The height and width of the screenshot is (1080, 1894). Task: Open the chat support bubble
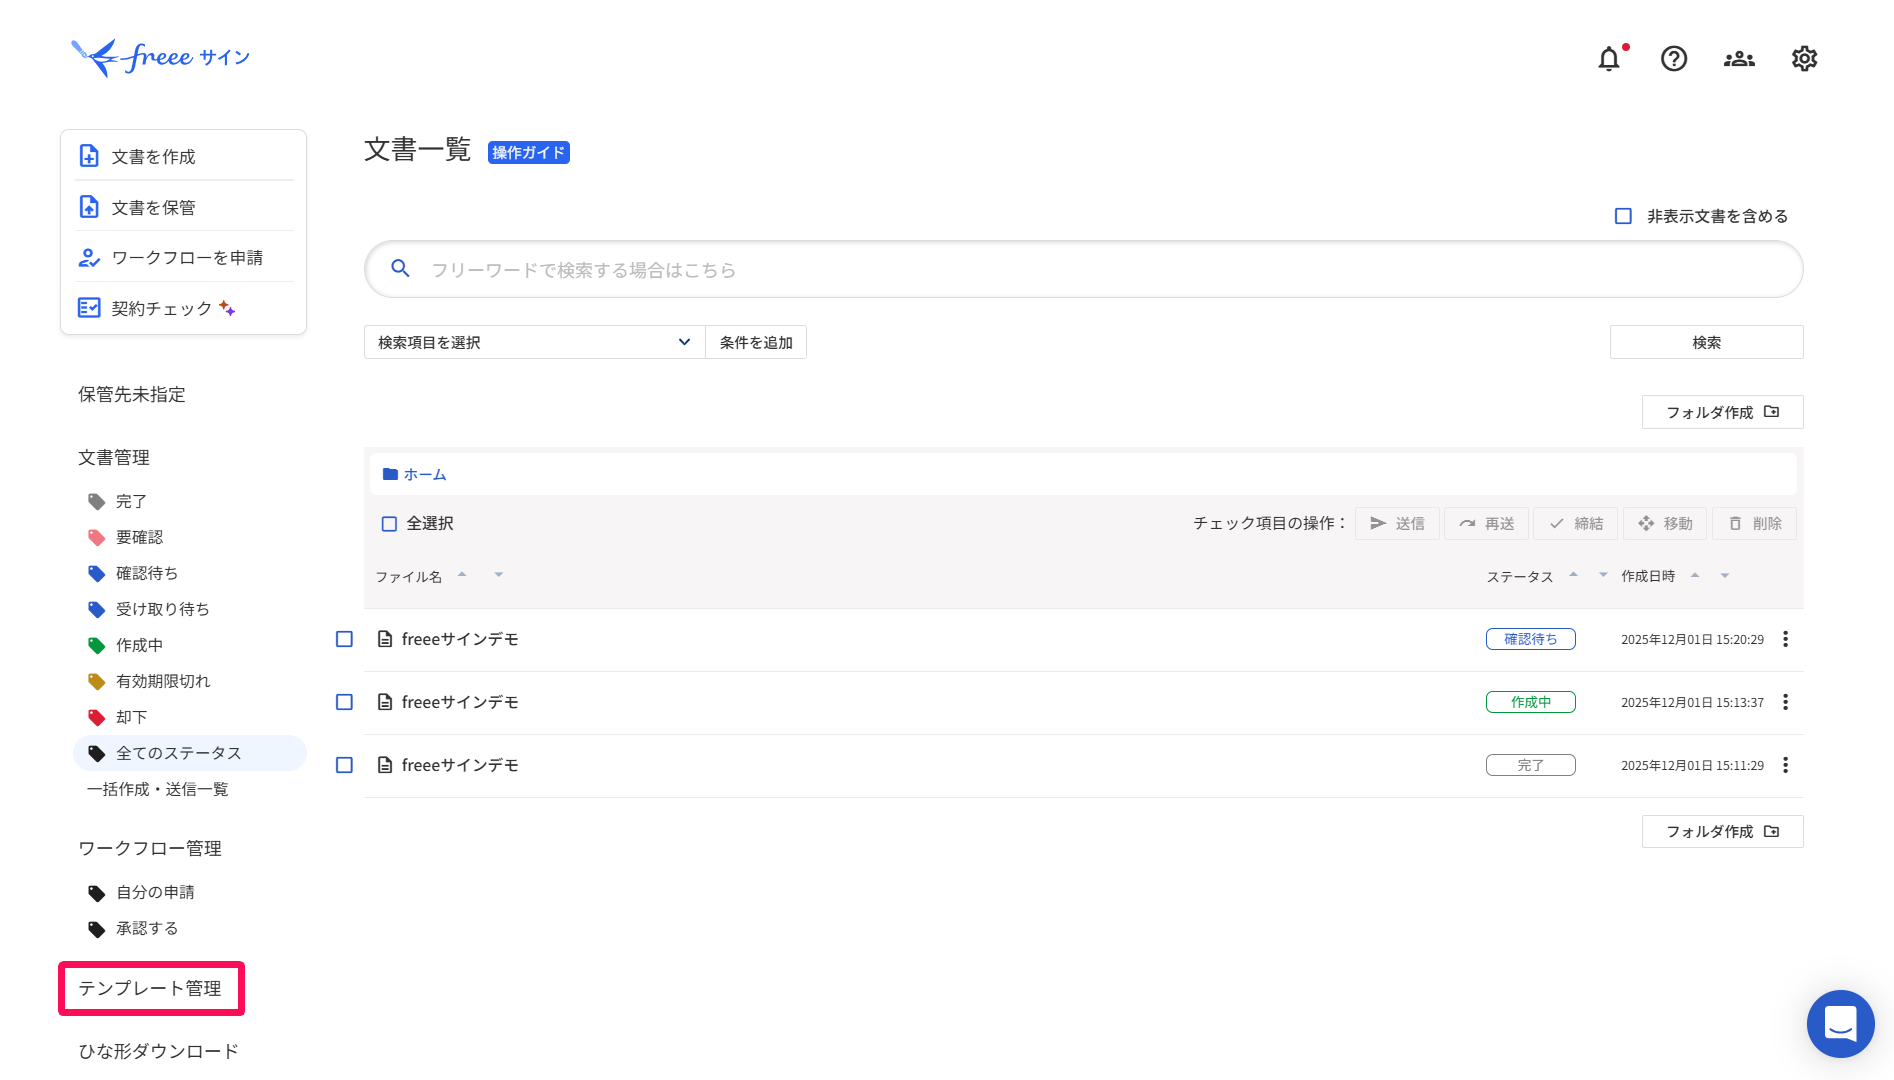[x=1840, y=1024]
